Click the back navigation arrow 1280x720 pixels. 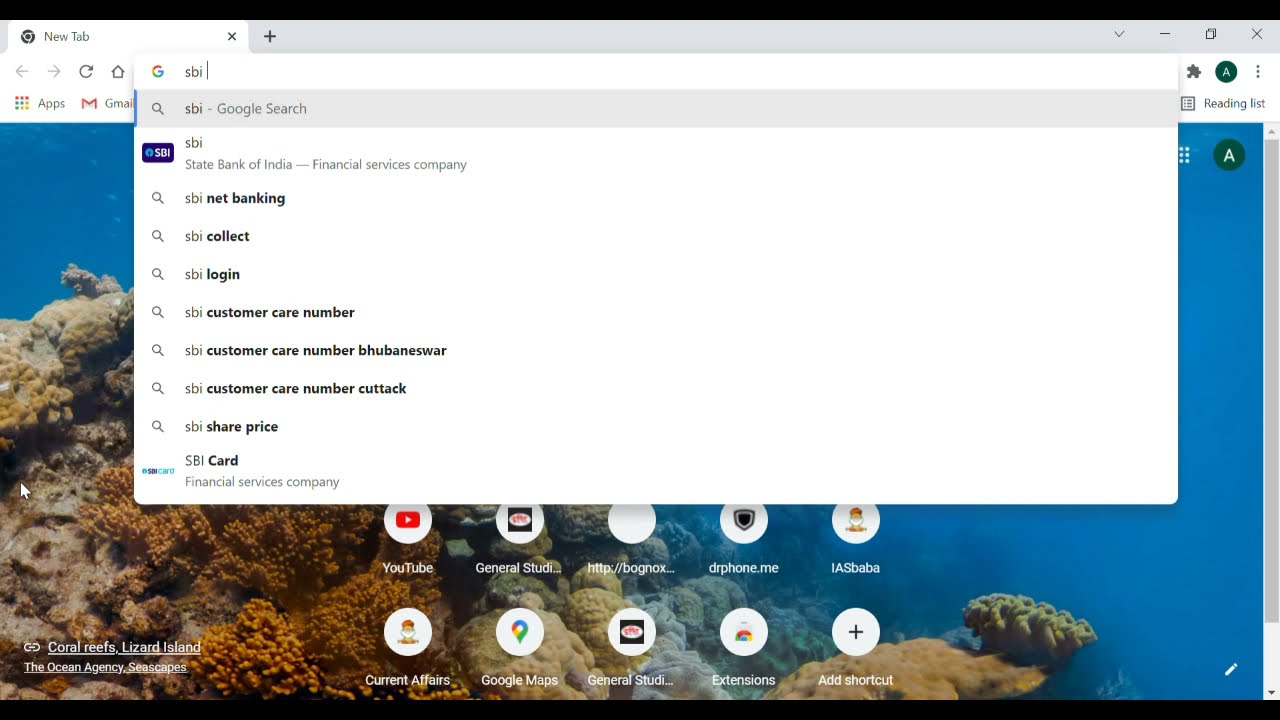pos(22,72)
